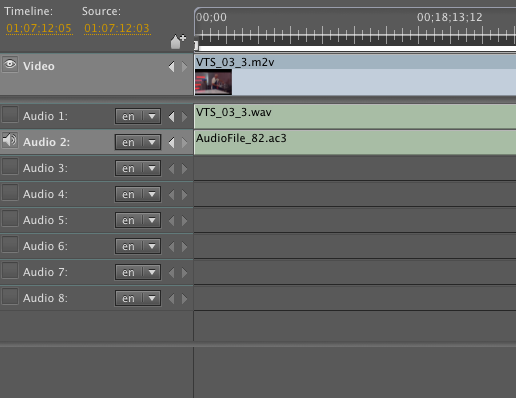Enable the Audio 6 track checkbox
The width and height of the screenshot is (516, 398).
[10, 244]
